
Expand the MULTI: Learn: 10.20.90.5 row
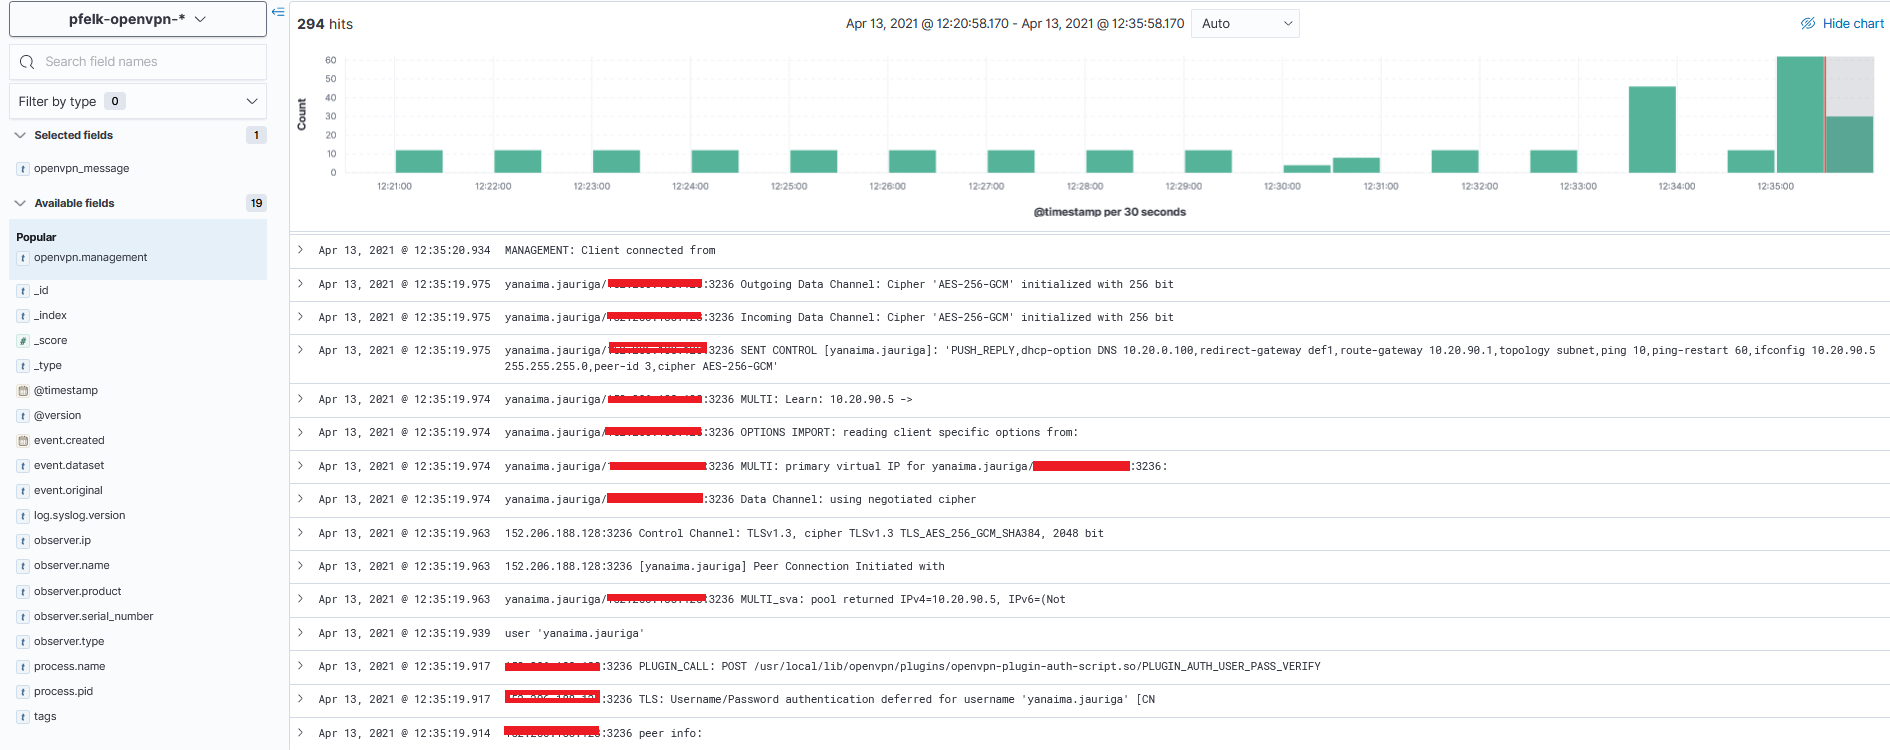coord(300,399)
